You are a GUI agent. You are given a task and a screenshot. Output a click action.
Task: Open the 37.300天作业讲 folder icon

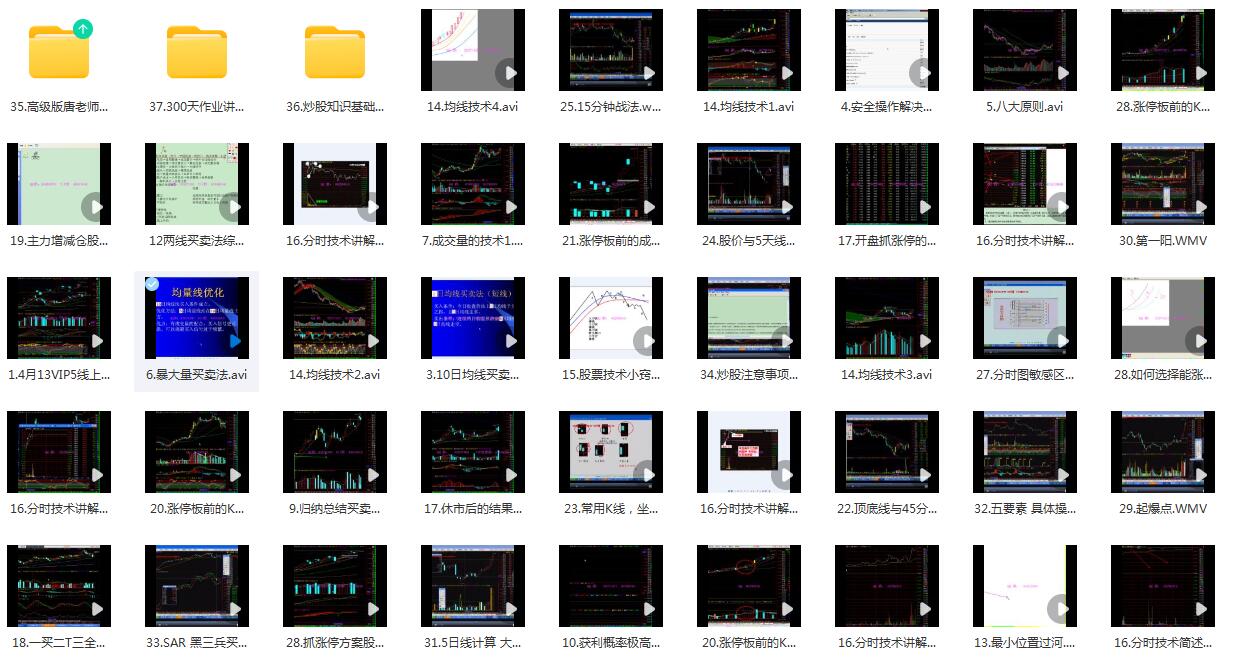pos(197,52)
